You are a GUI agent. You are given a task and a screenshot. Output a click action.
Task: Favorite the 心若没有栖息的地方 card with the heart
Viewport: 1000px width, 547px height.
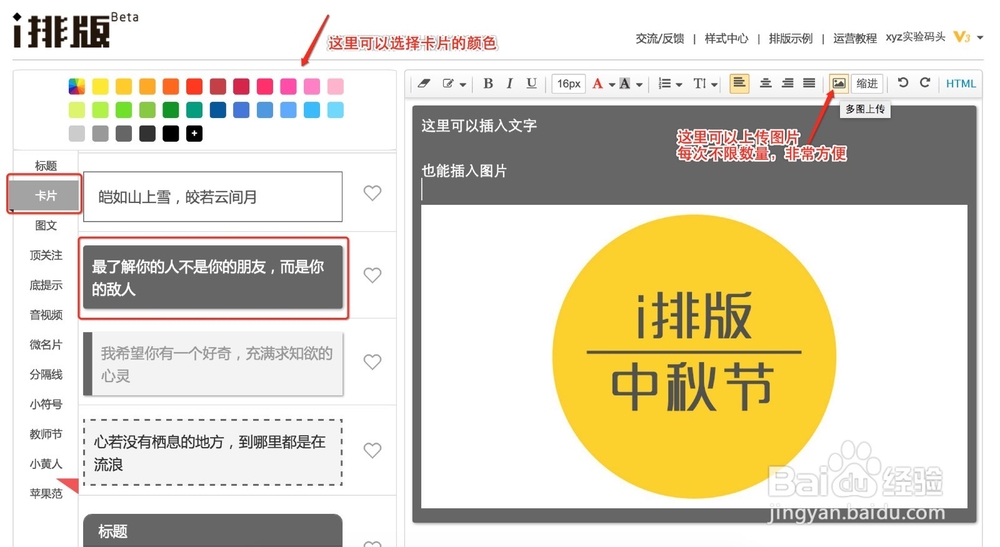372,450
